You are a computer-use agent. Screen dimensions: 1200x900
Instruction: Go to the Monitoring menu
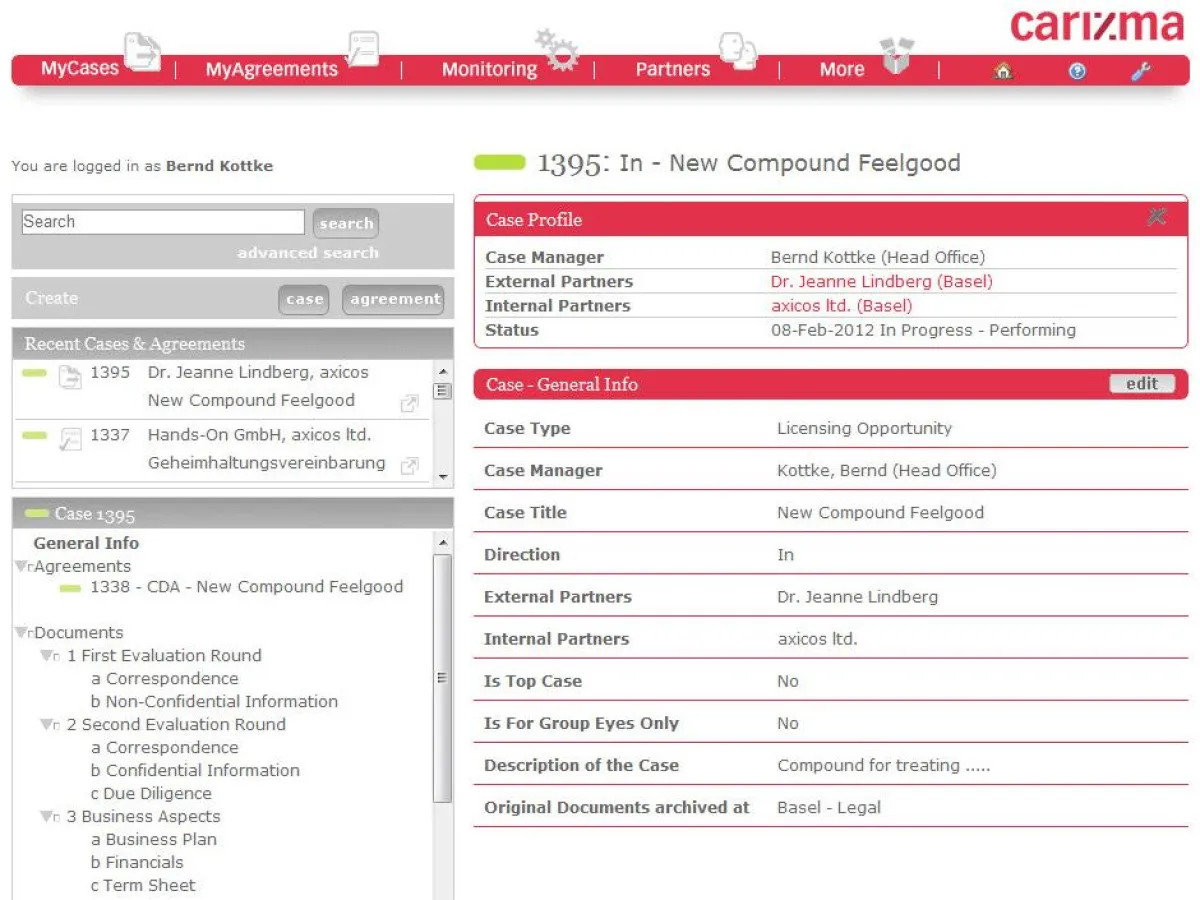[x=489, y=69]
